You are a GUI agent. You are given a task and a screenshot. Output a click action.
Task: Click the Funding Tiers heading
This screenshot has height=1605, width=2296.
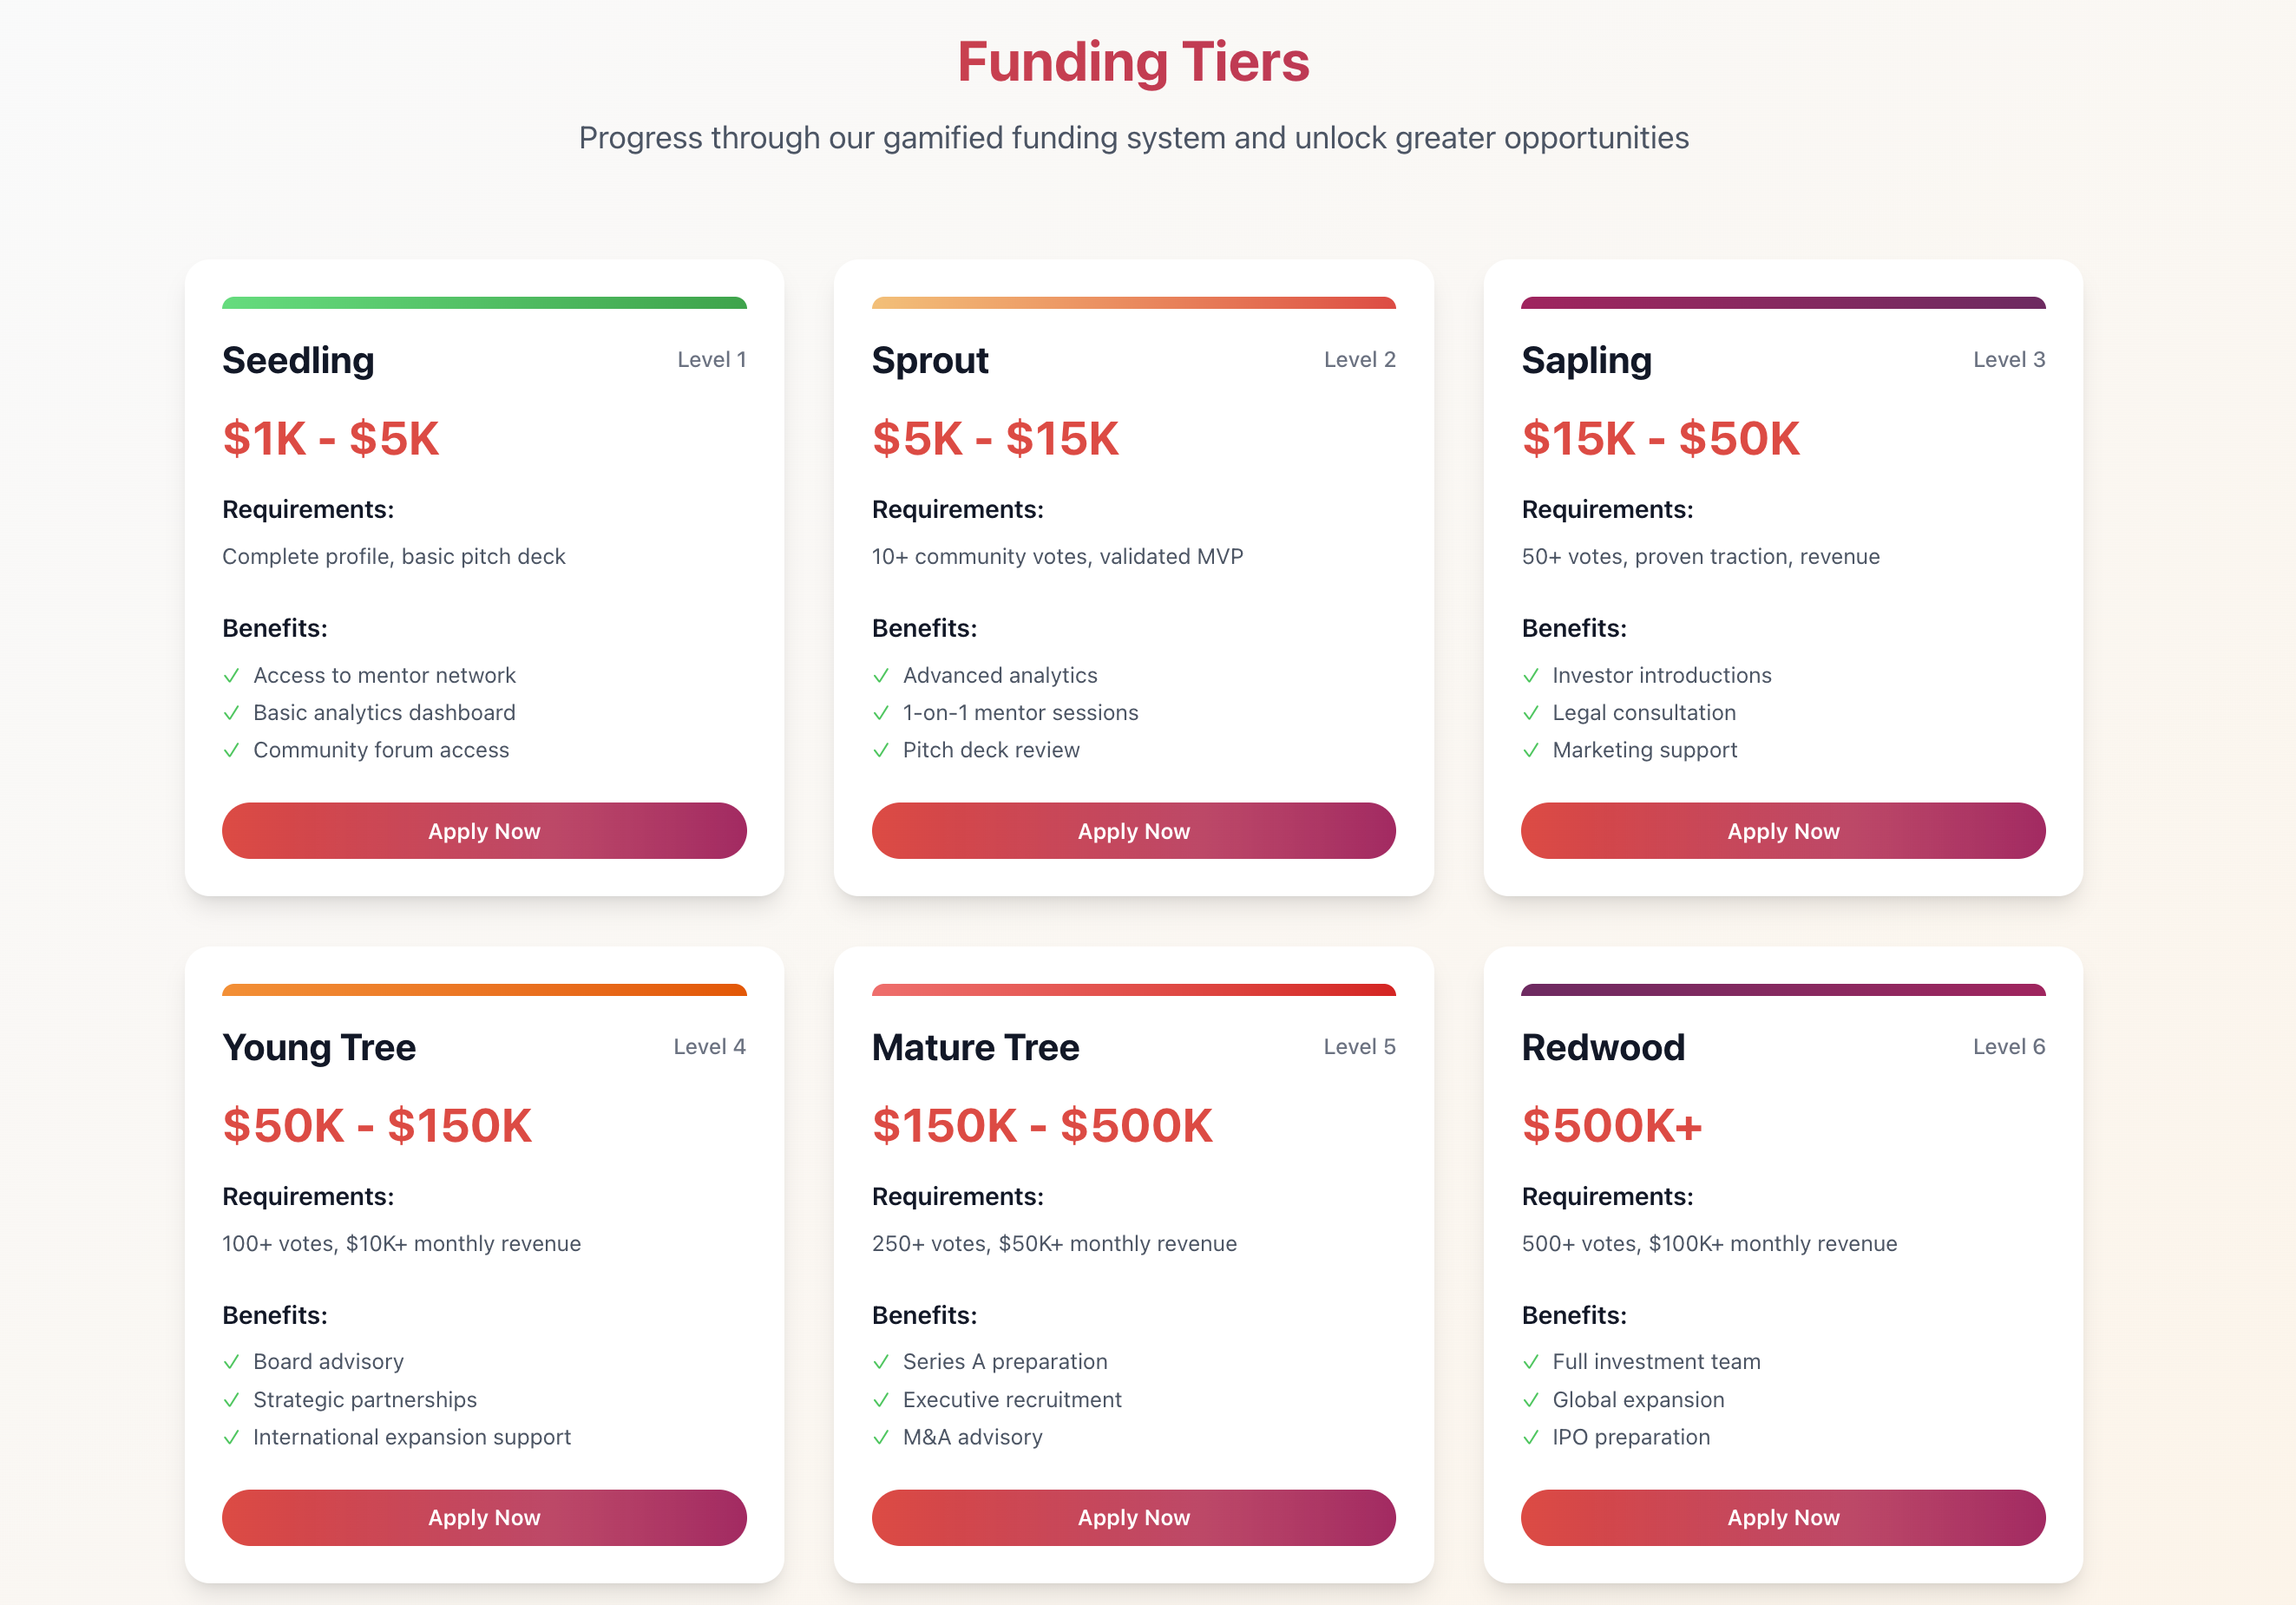click(1133, 62)
